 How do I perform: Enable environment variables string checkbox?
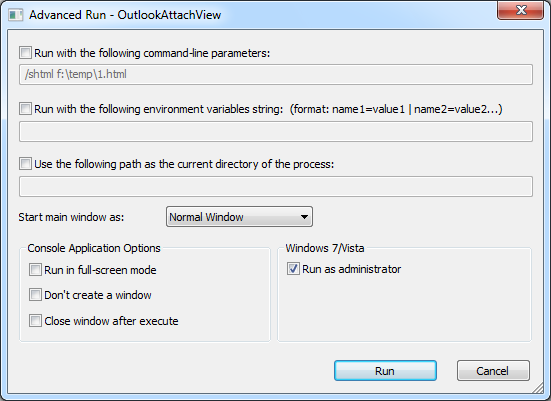25,109
